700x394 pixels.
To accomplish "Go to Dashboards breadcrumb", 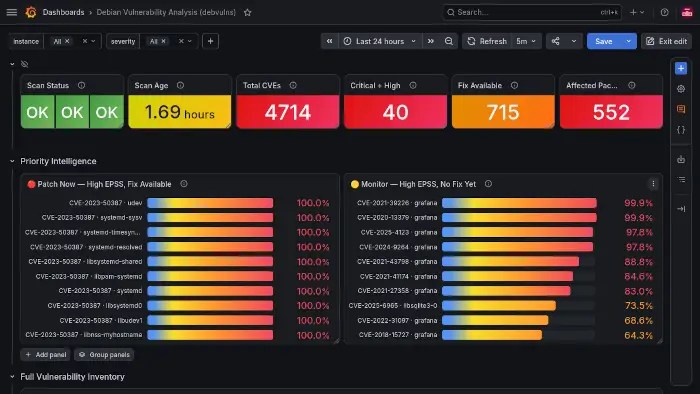I will 63,12.
